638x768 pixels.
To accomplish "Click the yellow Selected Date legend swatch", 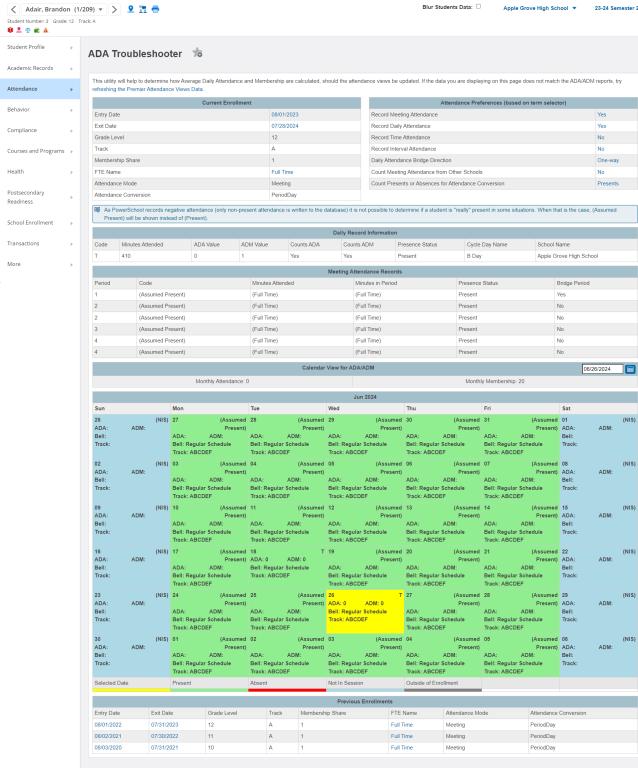I will click(x=131, y=690).
